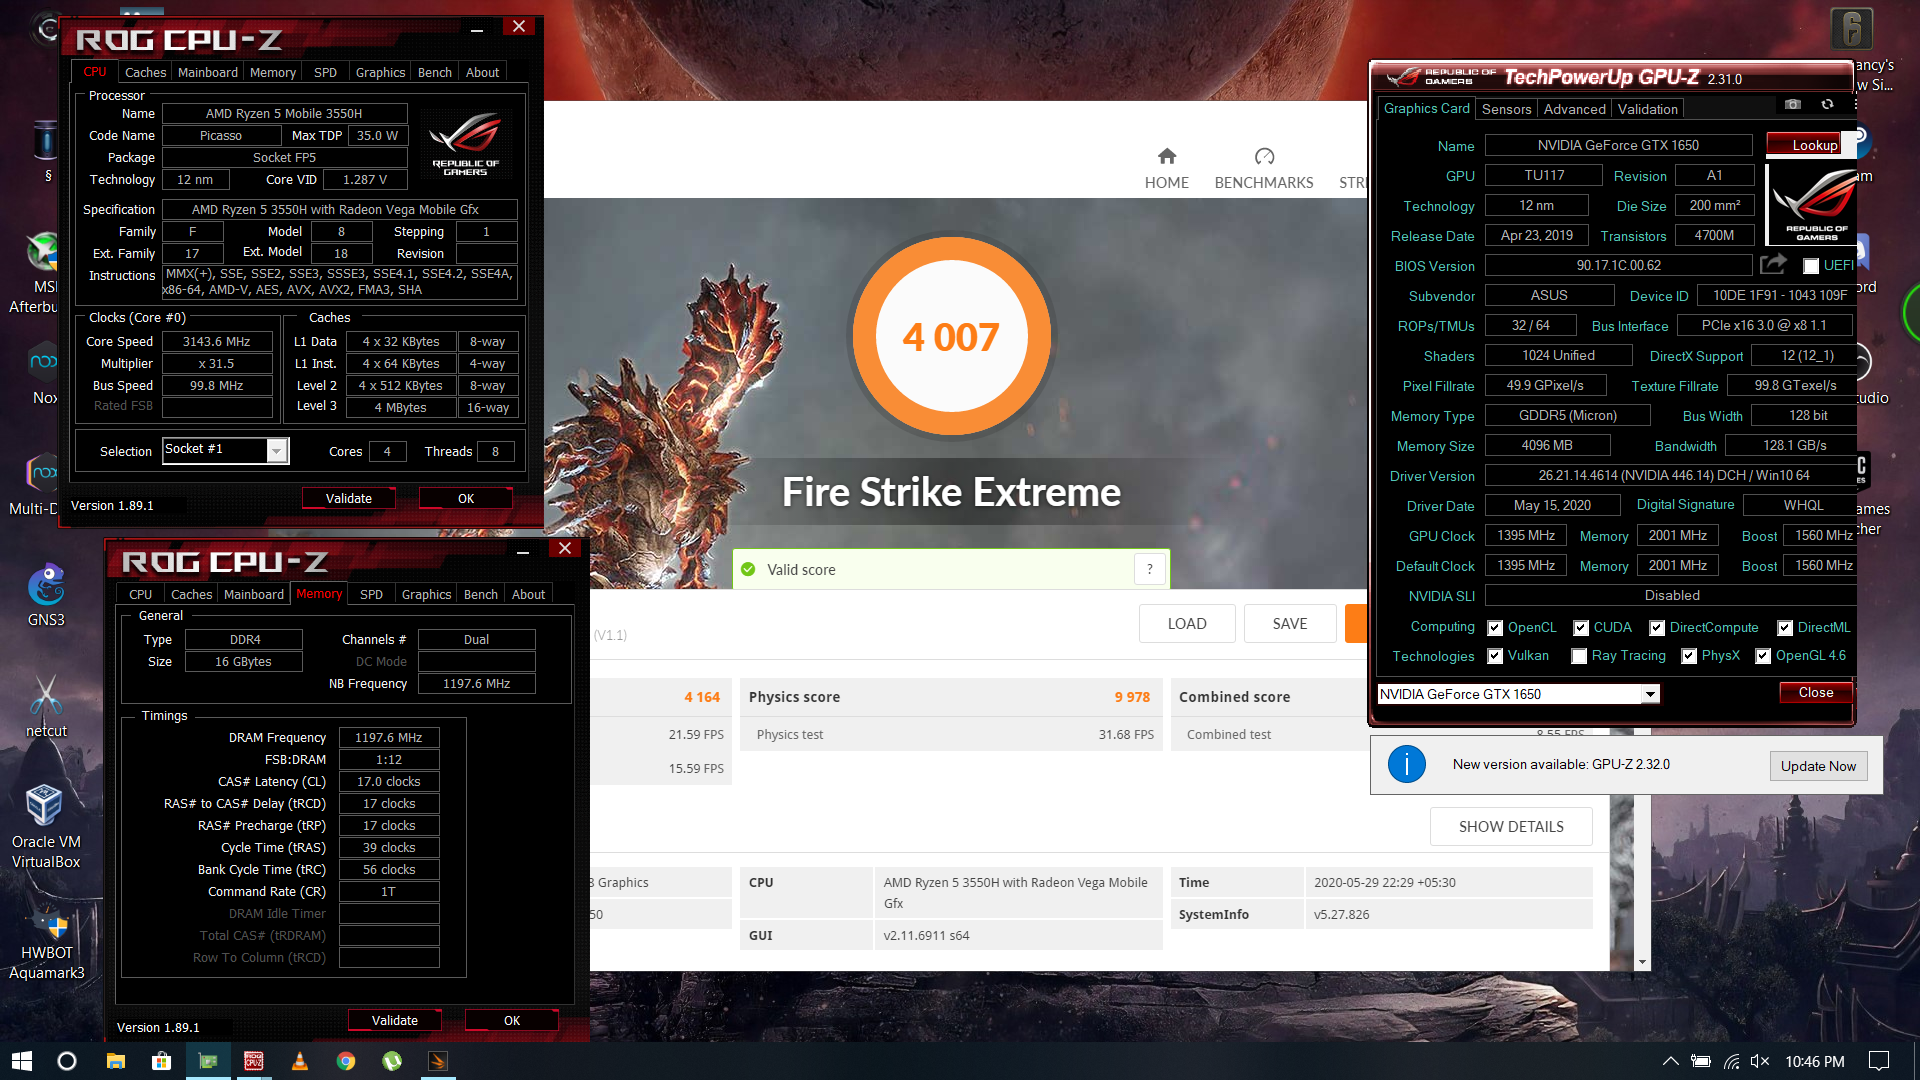Toggle the UEFI checkbox in GPU-Z

[1811, 266]
